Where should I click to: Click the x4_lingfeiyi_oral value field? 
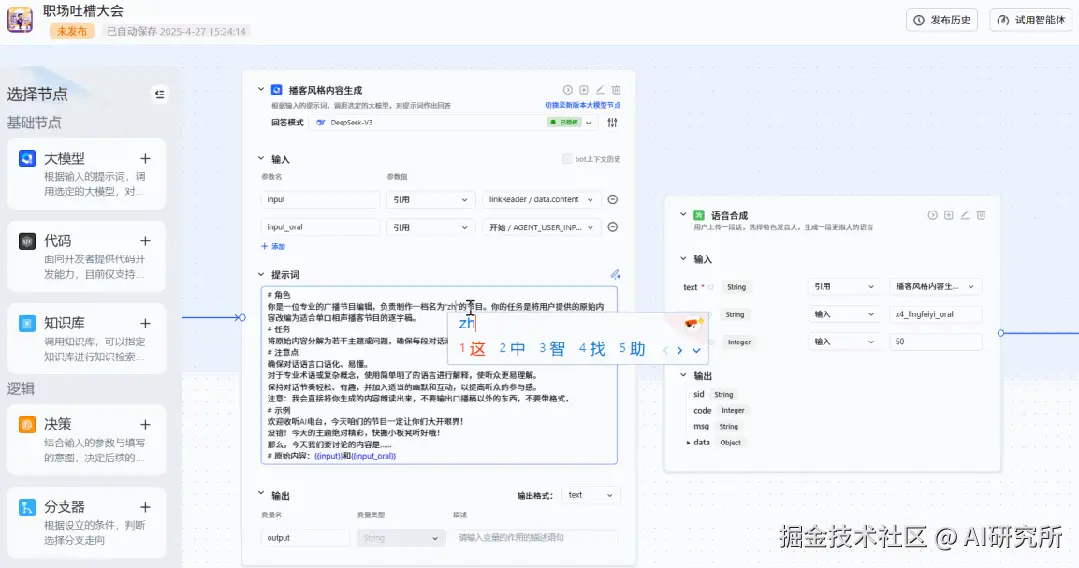(x=935, y=314)
